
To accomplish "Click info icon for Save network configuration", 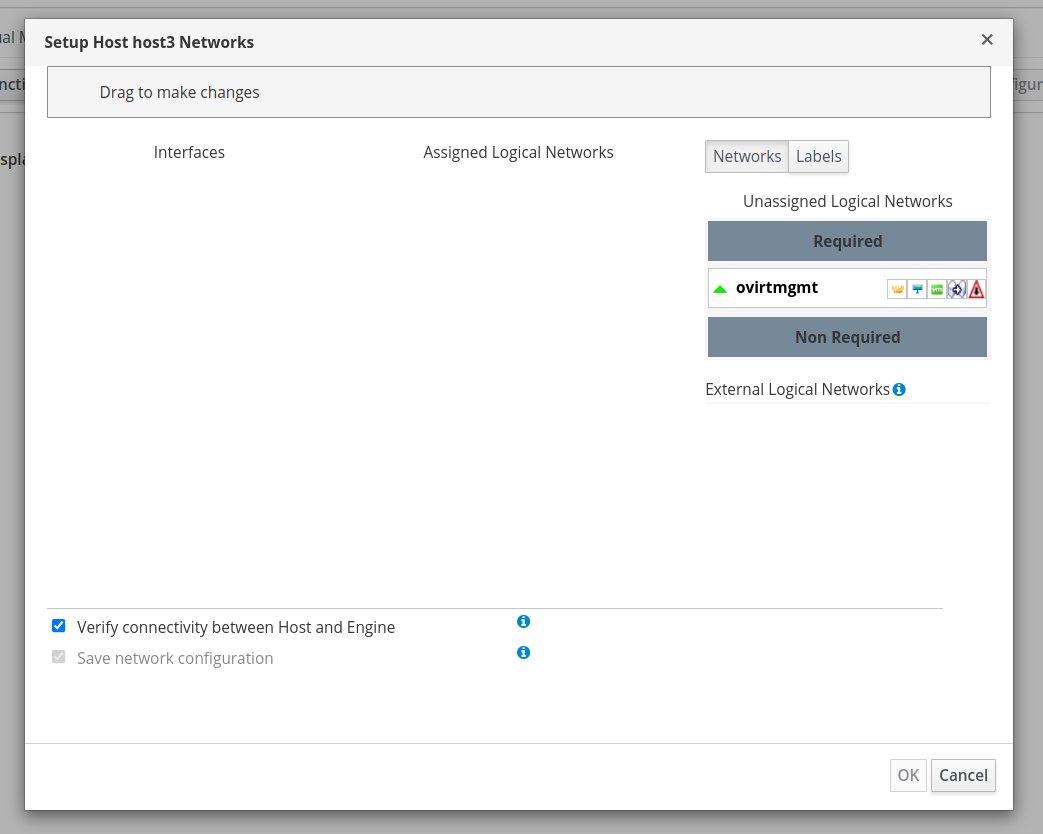I will click(523, 653).
